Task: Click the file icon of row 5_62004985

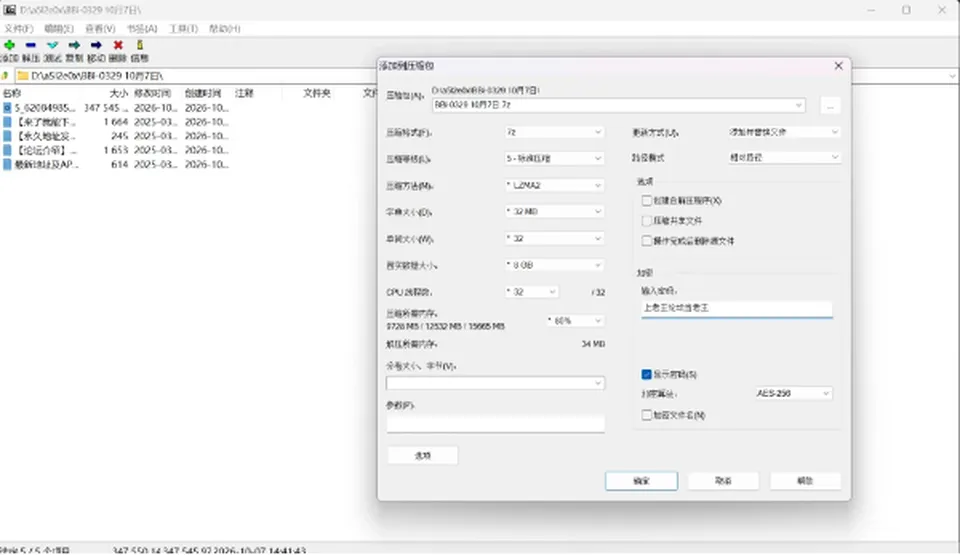Action: pyautogui.click(x=7, y=108)
